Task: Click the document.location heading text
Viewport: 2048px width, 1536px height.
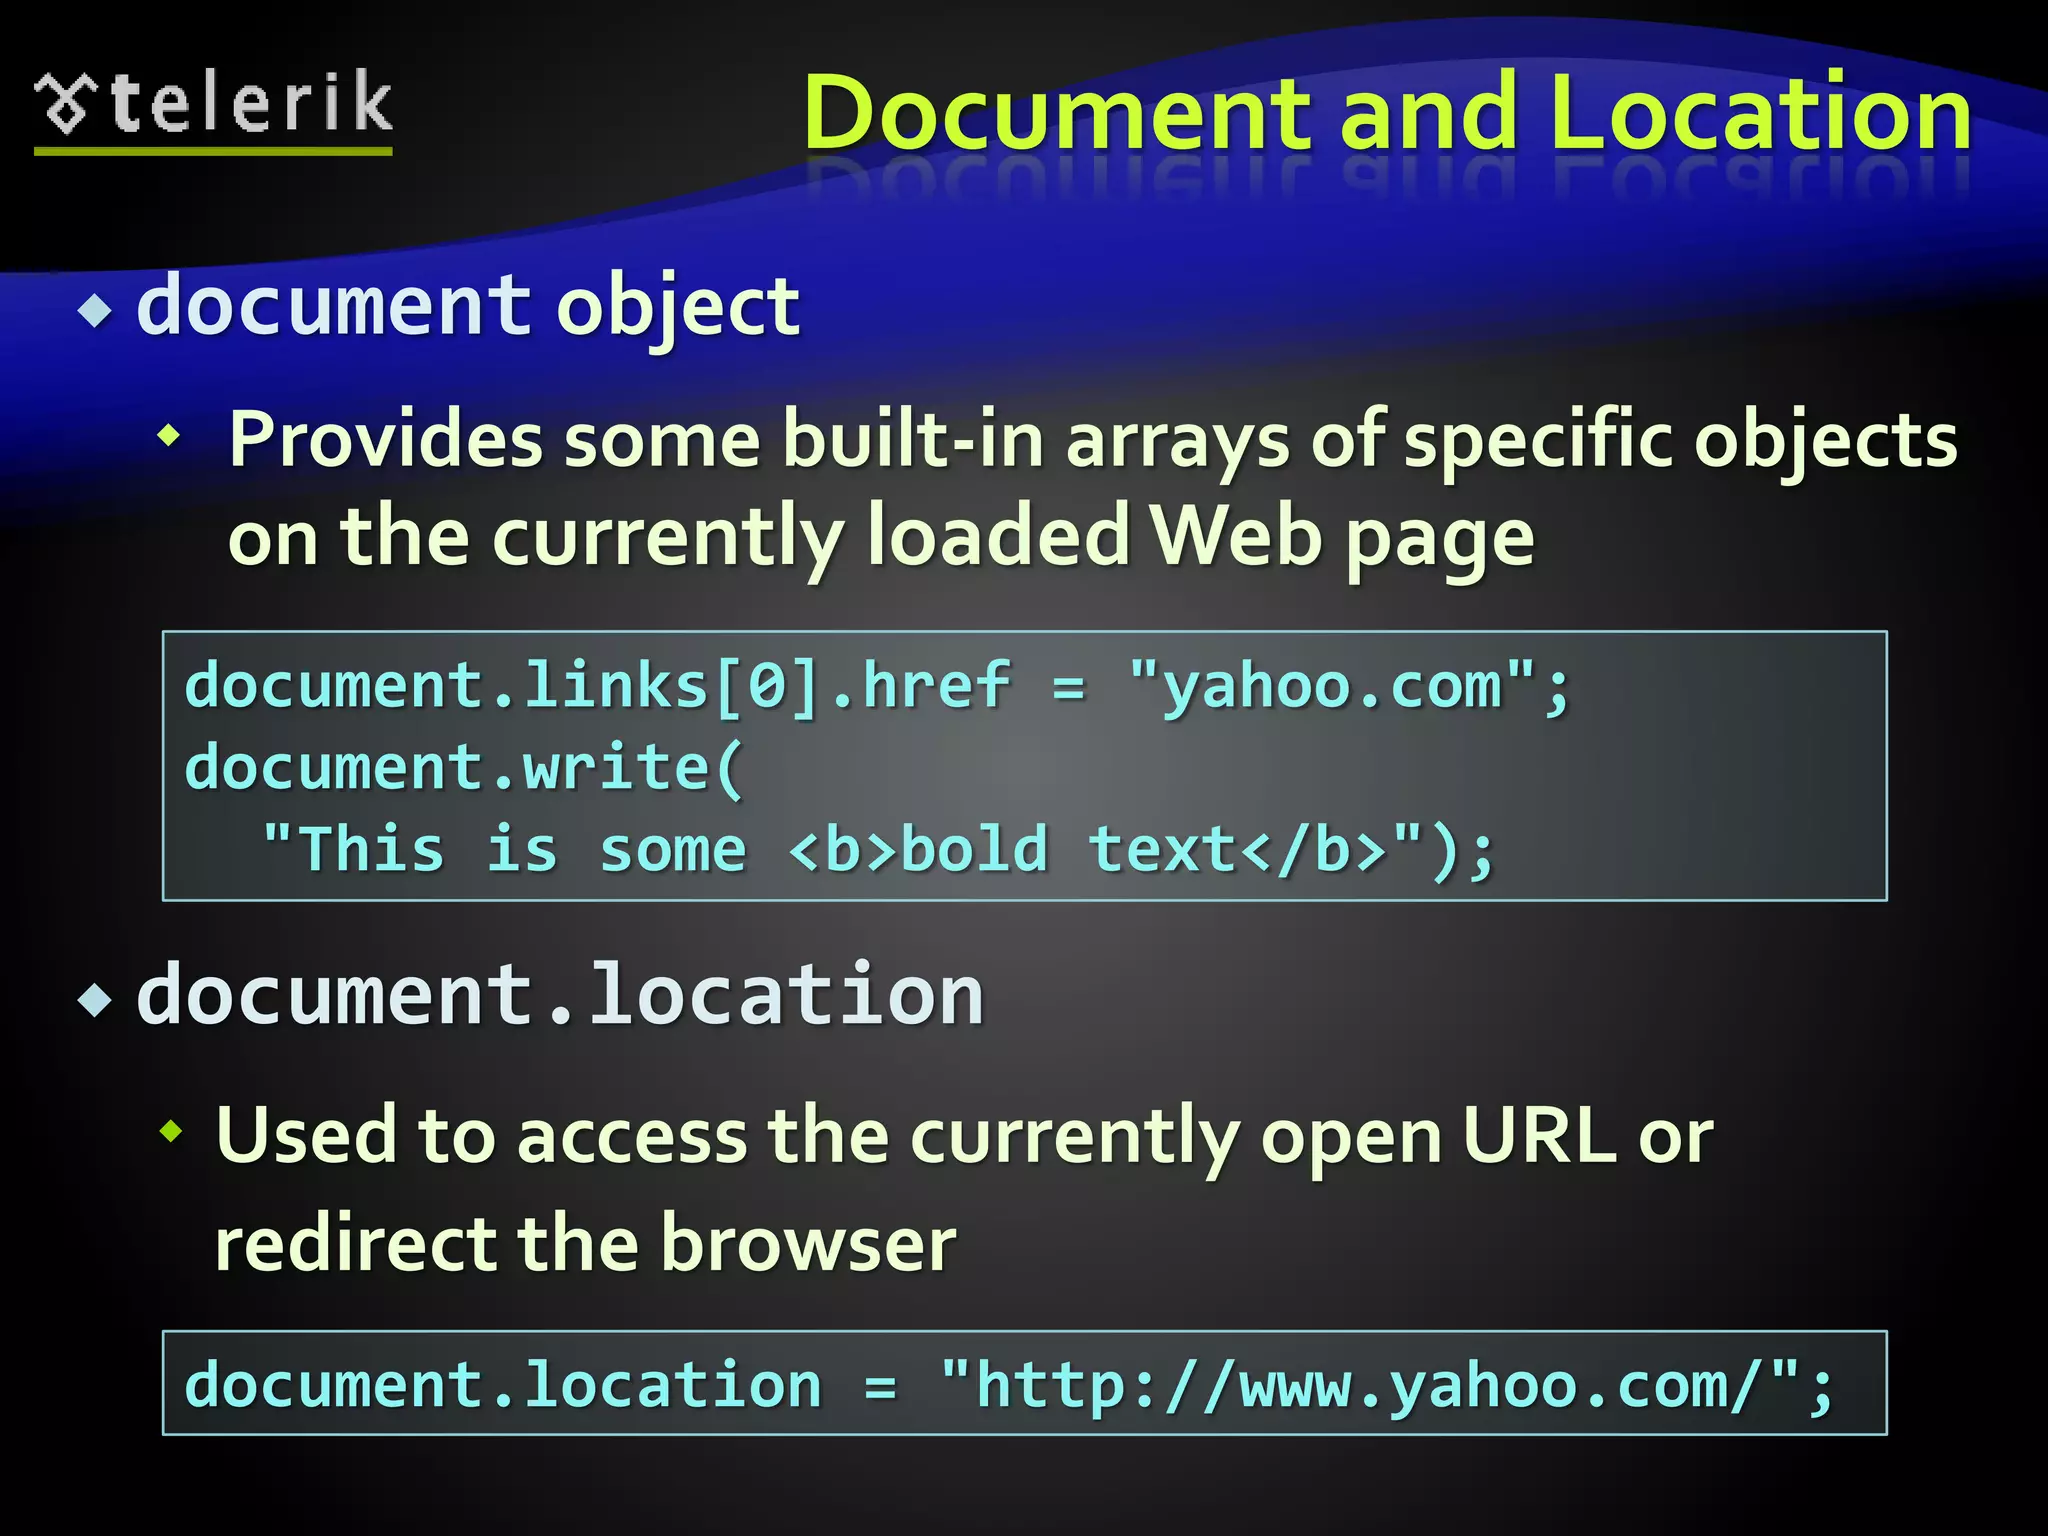Action: coord(560,995)
